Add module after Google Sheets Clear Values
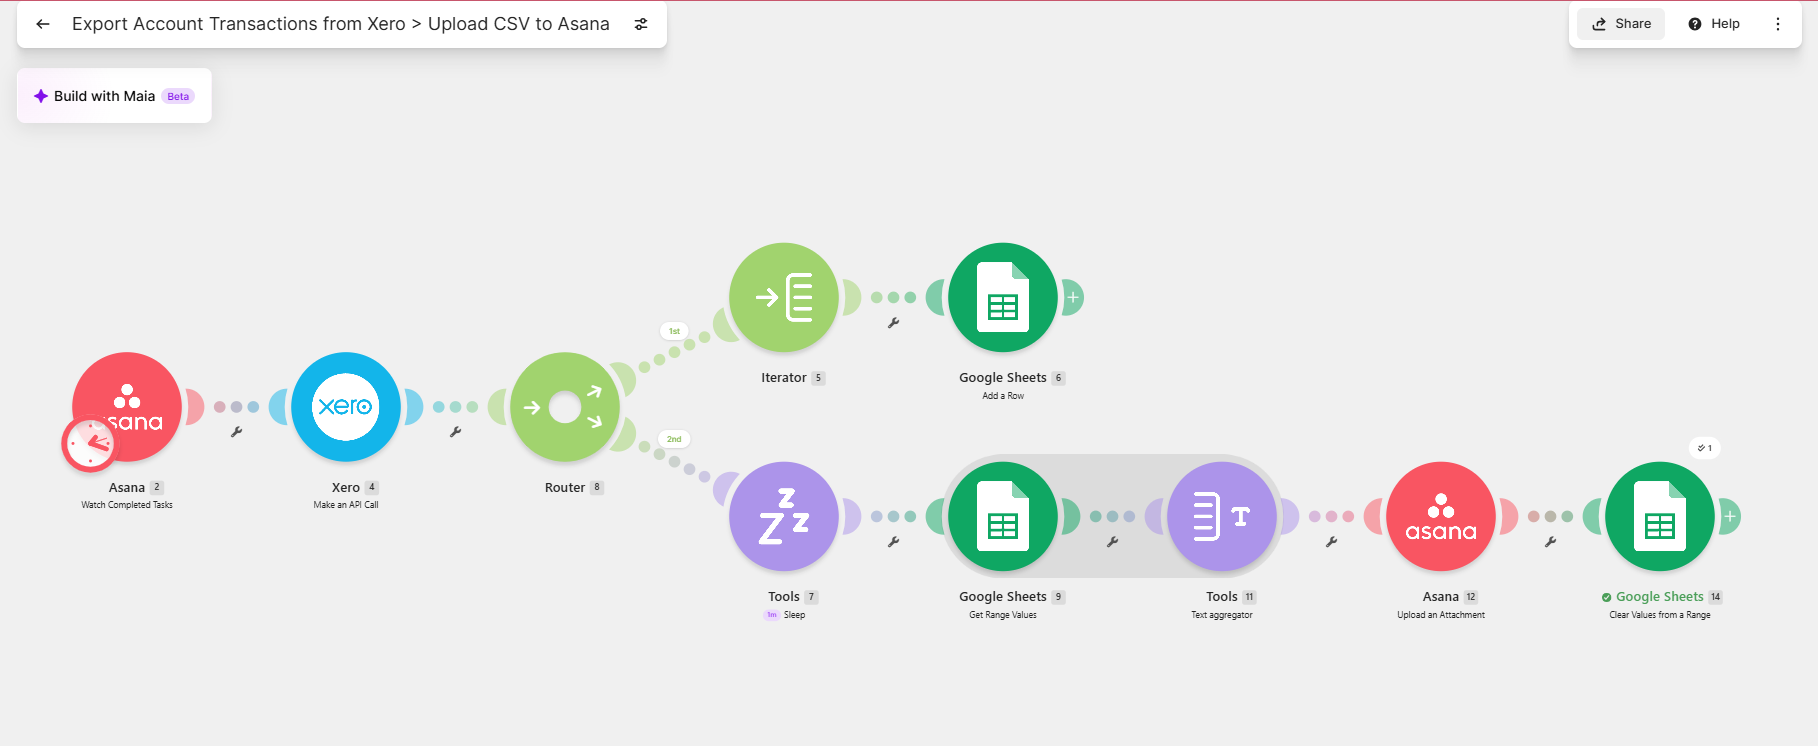The width and height of the screenshot is (1818, 746). (1730, 516)
